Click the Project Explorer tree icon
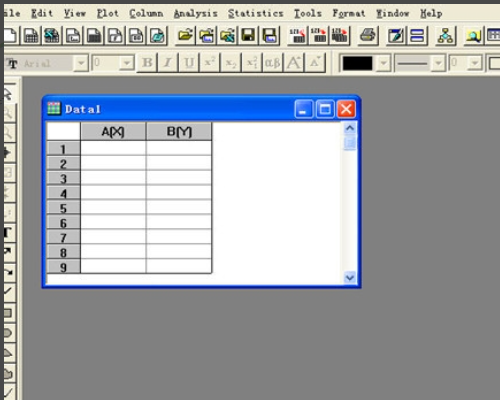Screen dimensions: 500x400 coord(446,35)
